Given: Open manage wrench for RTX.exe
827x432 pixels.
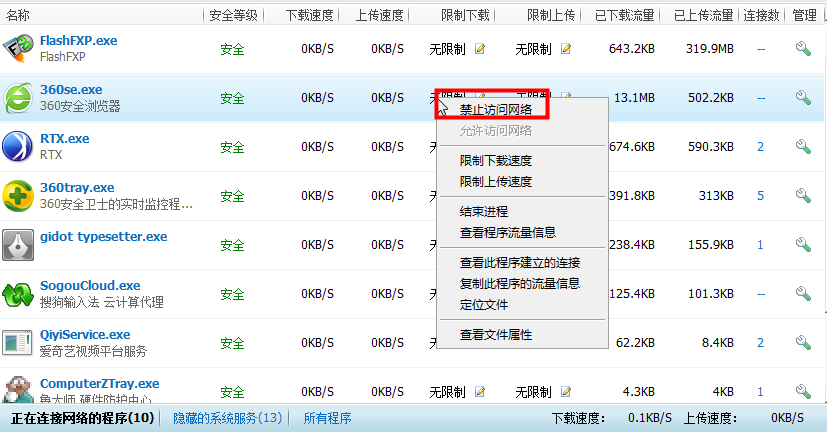Looking at the screenshot, I should tap(803, 147).
